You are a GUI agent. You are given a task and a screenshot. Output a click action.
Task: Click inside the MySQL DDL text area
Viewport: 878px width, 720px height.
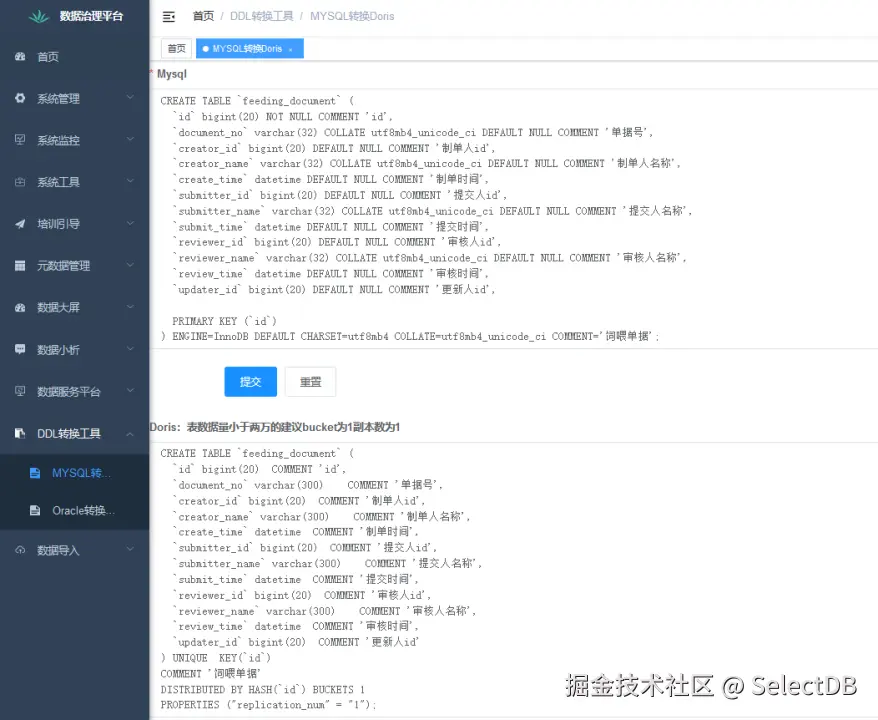500,220
